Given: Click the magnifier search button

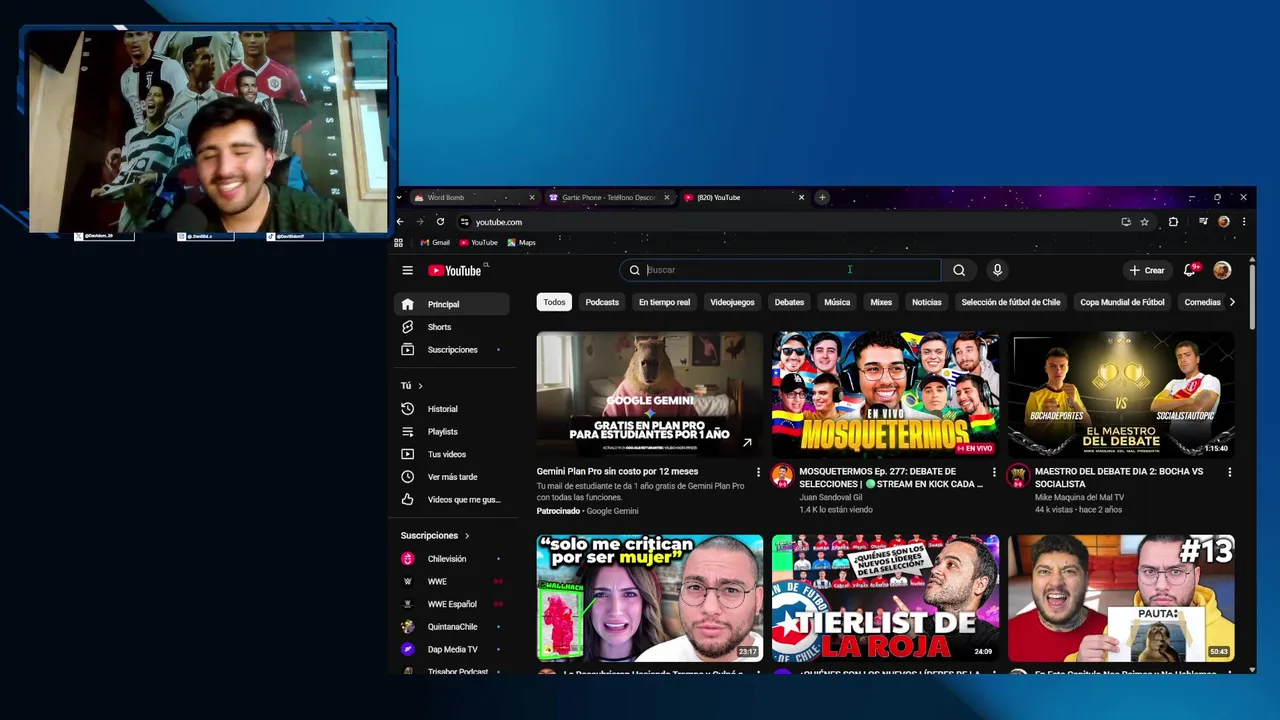Looking at the screenshot, I should click(959, 270).
